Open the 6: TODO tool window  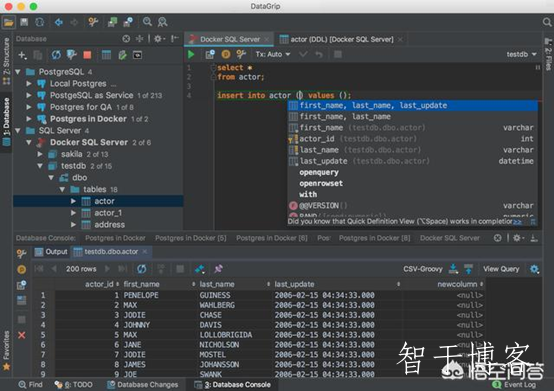73,385
